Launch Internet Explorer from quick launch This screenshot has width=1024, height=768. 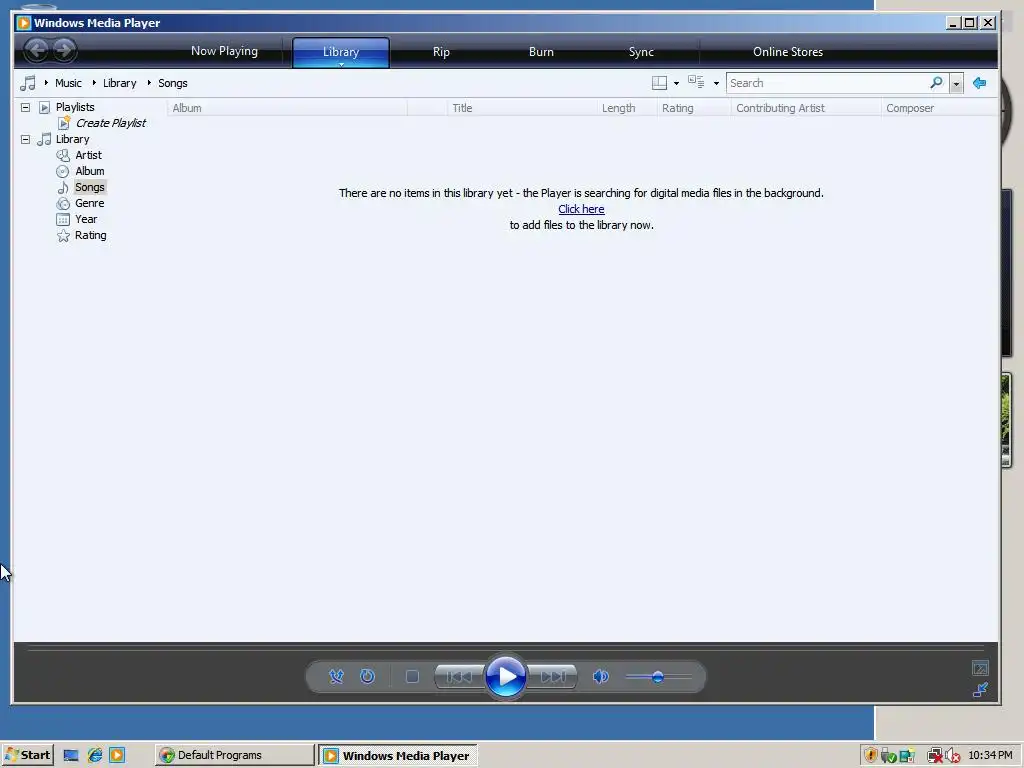(95, 756)
